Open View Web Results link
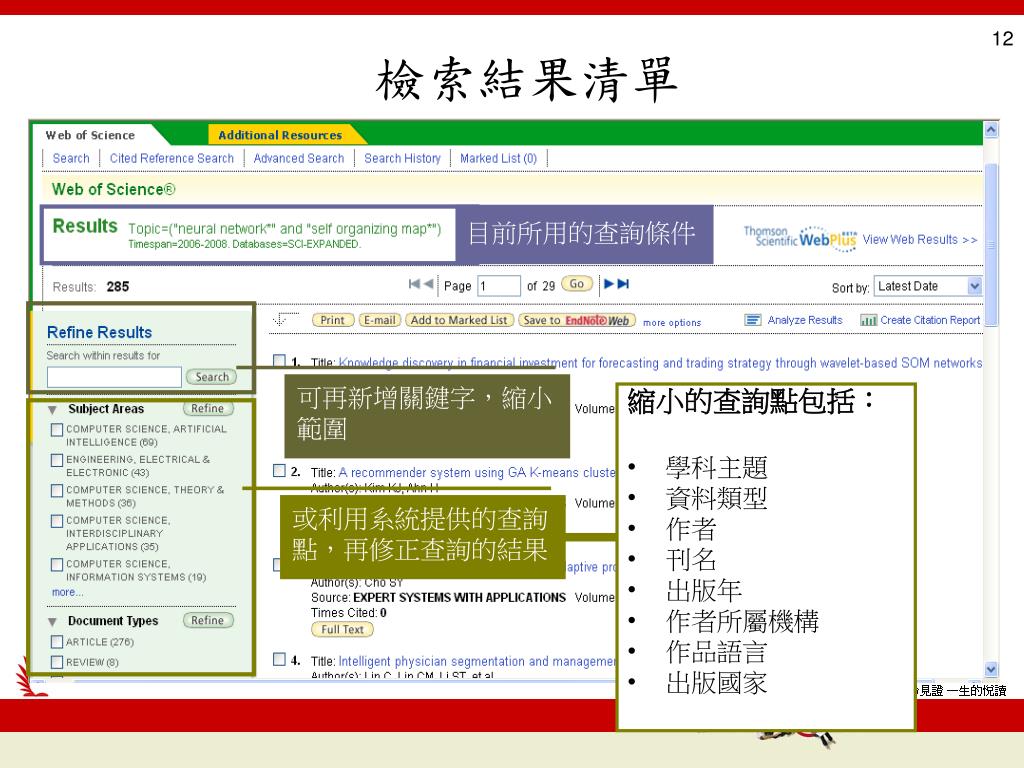The image size is (1024, 768). tap(920, 240)
